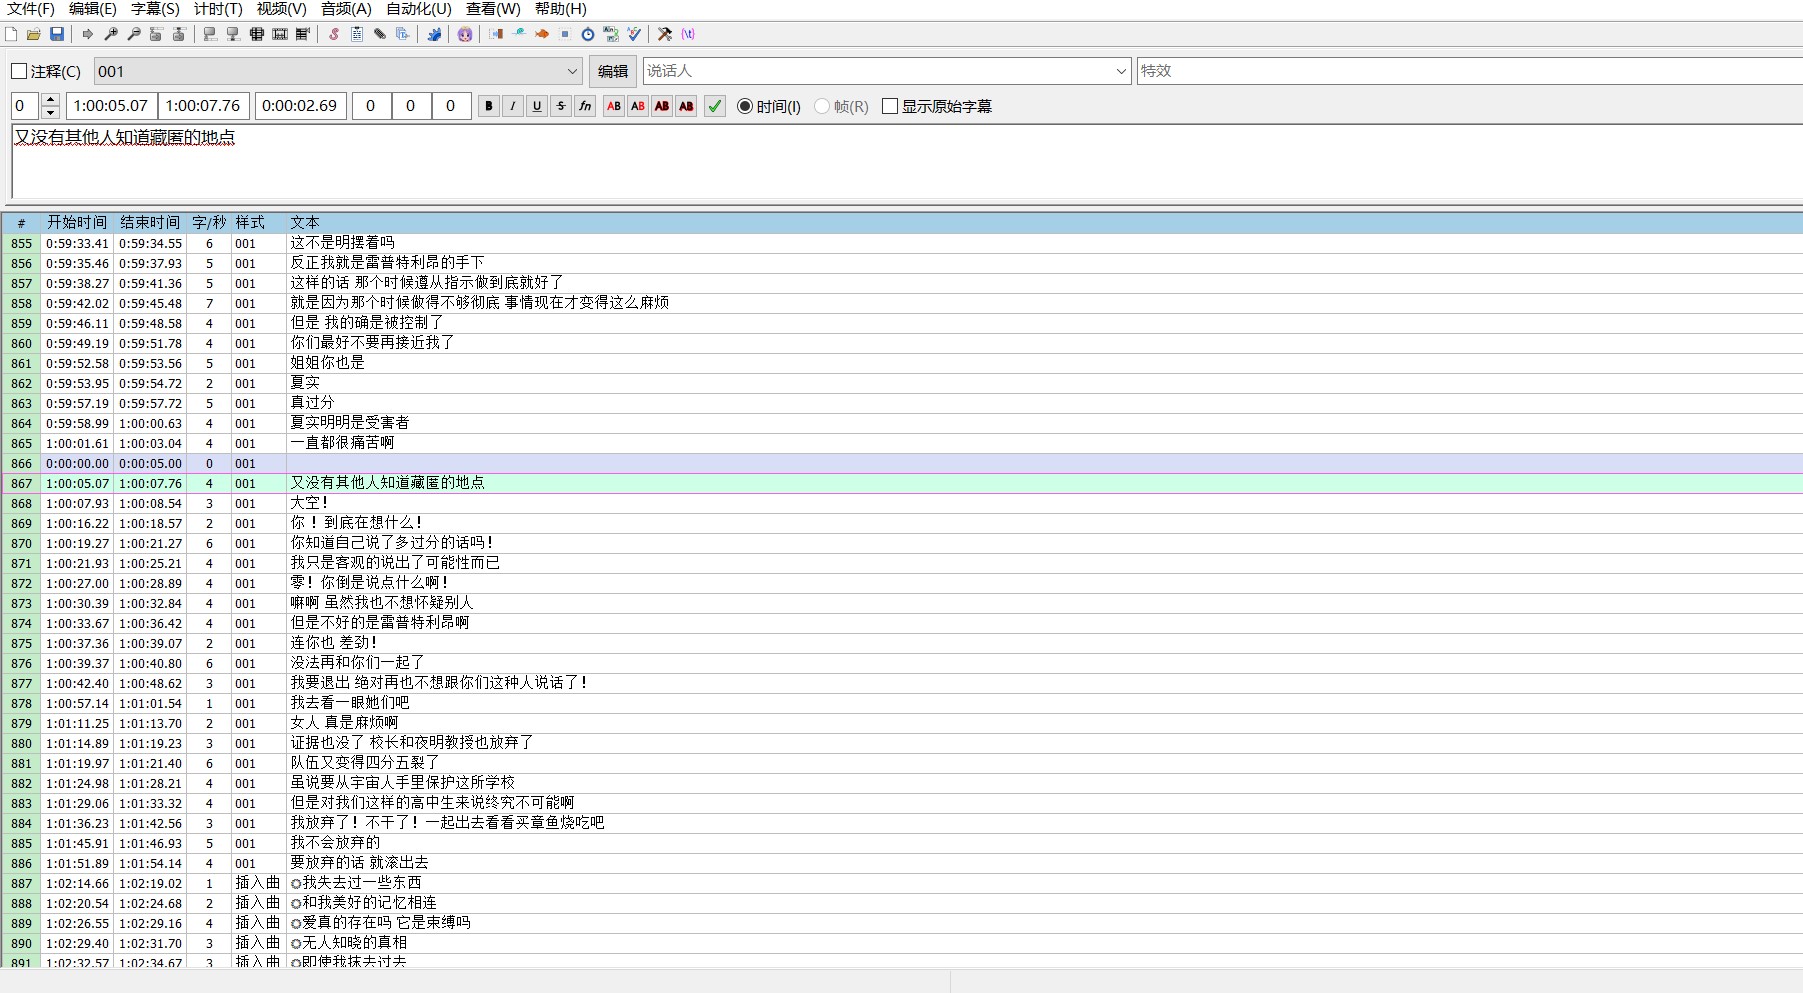
Task: Open the styling assistant icon
Action: (x=519, y=34)
